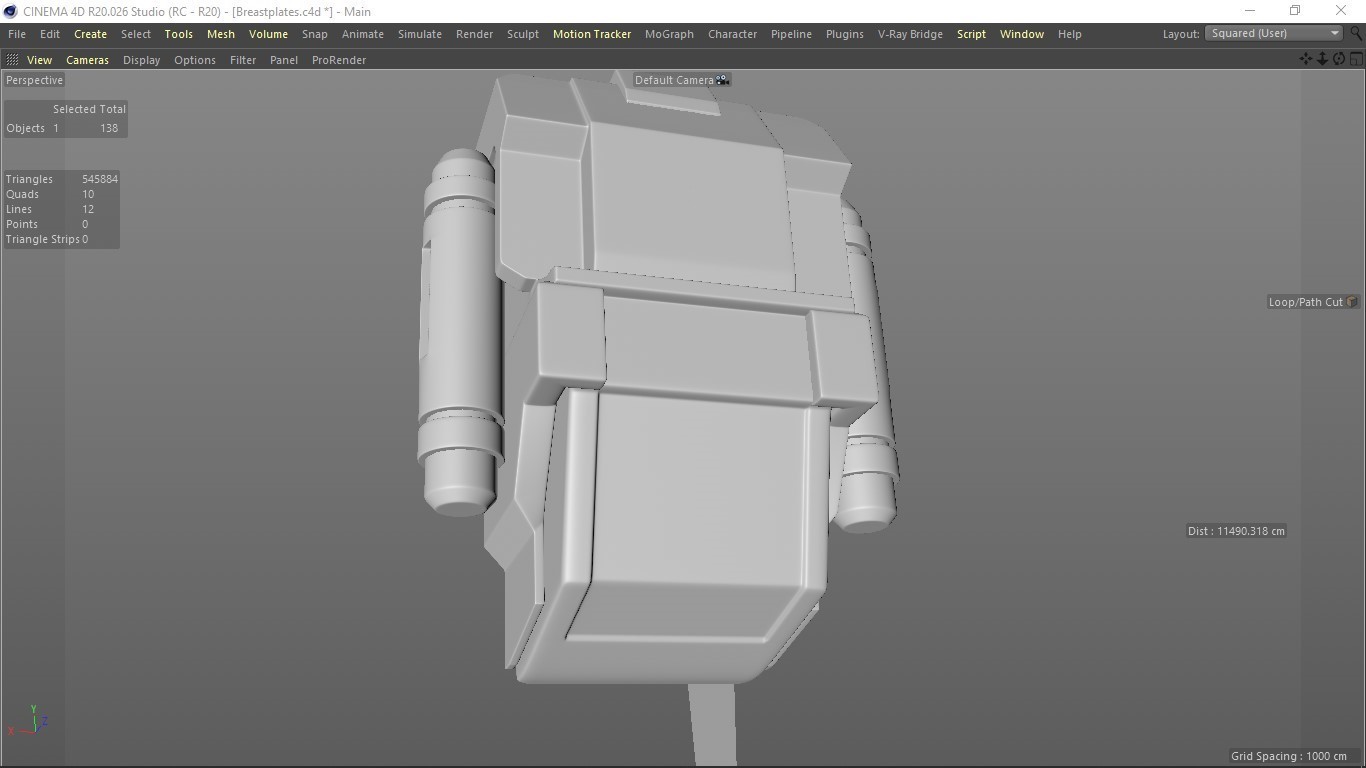The width and height of the screenshot is (1366, 768).
Task: Click the Default Camera icon in viewport
Action: [722, 80]
